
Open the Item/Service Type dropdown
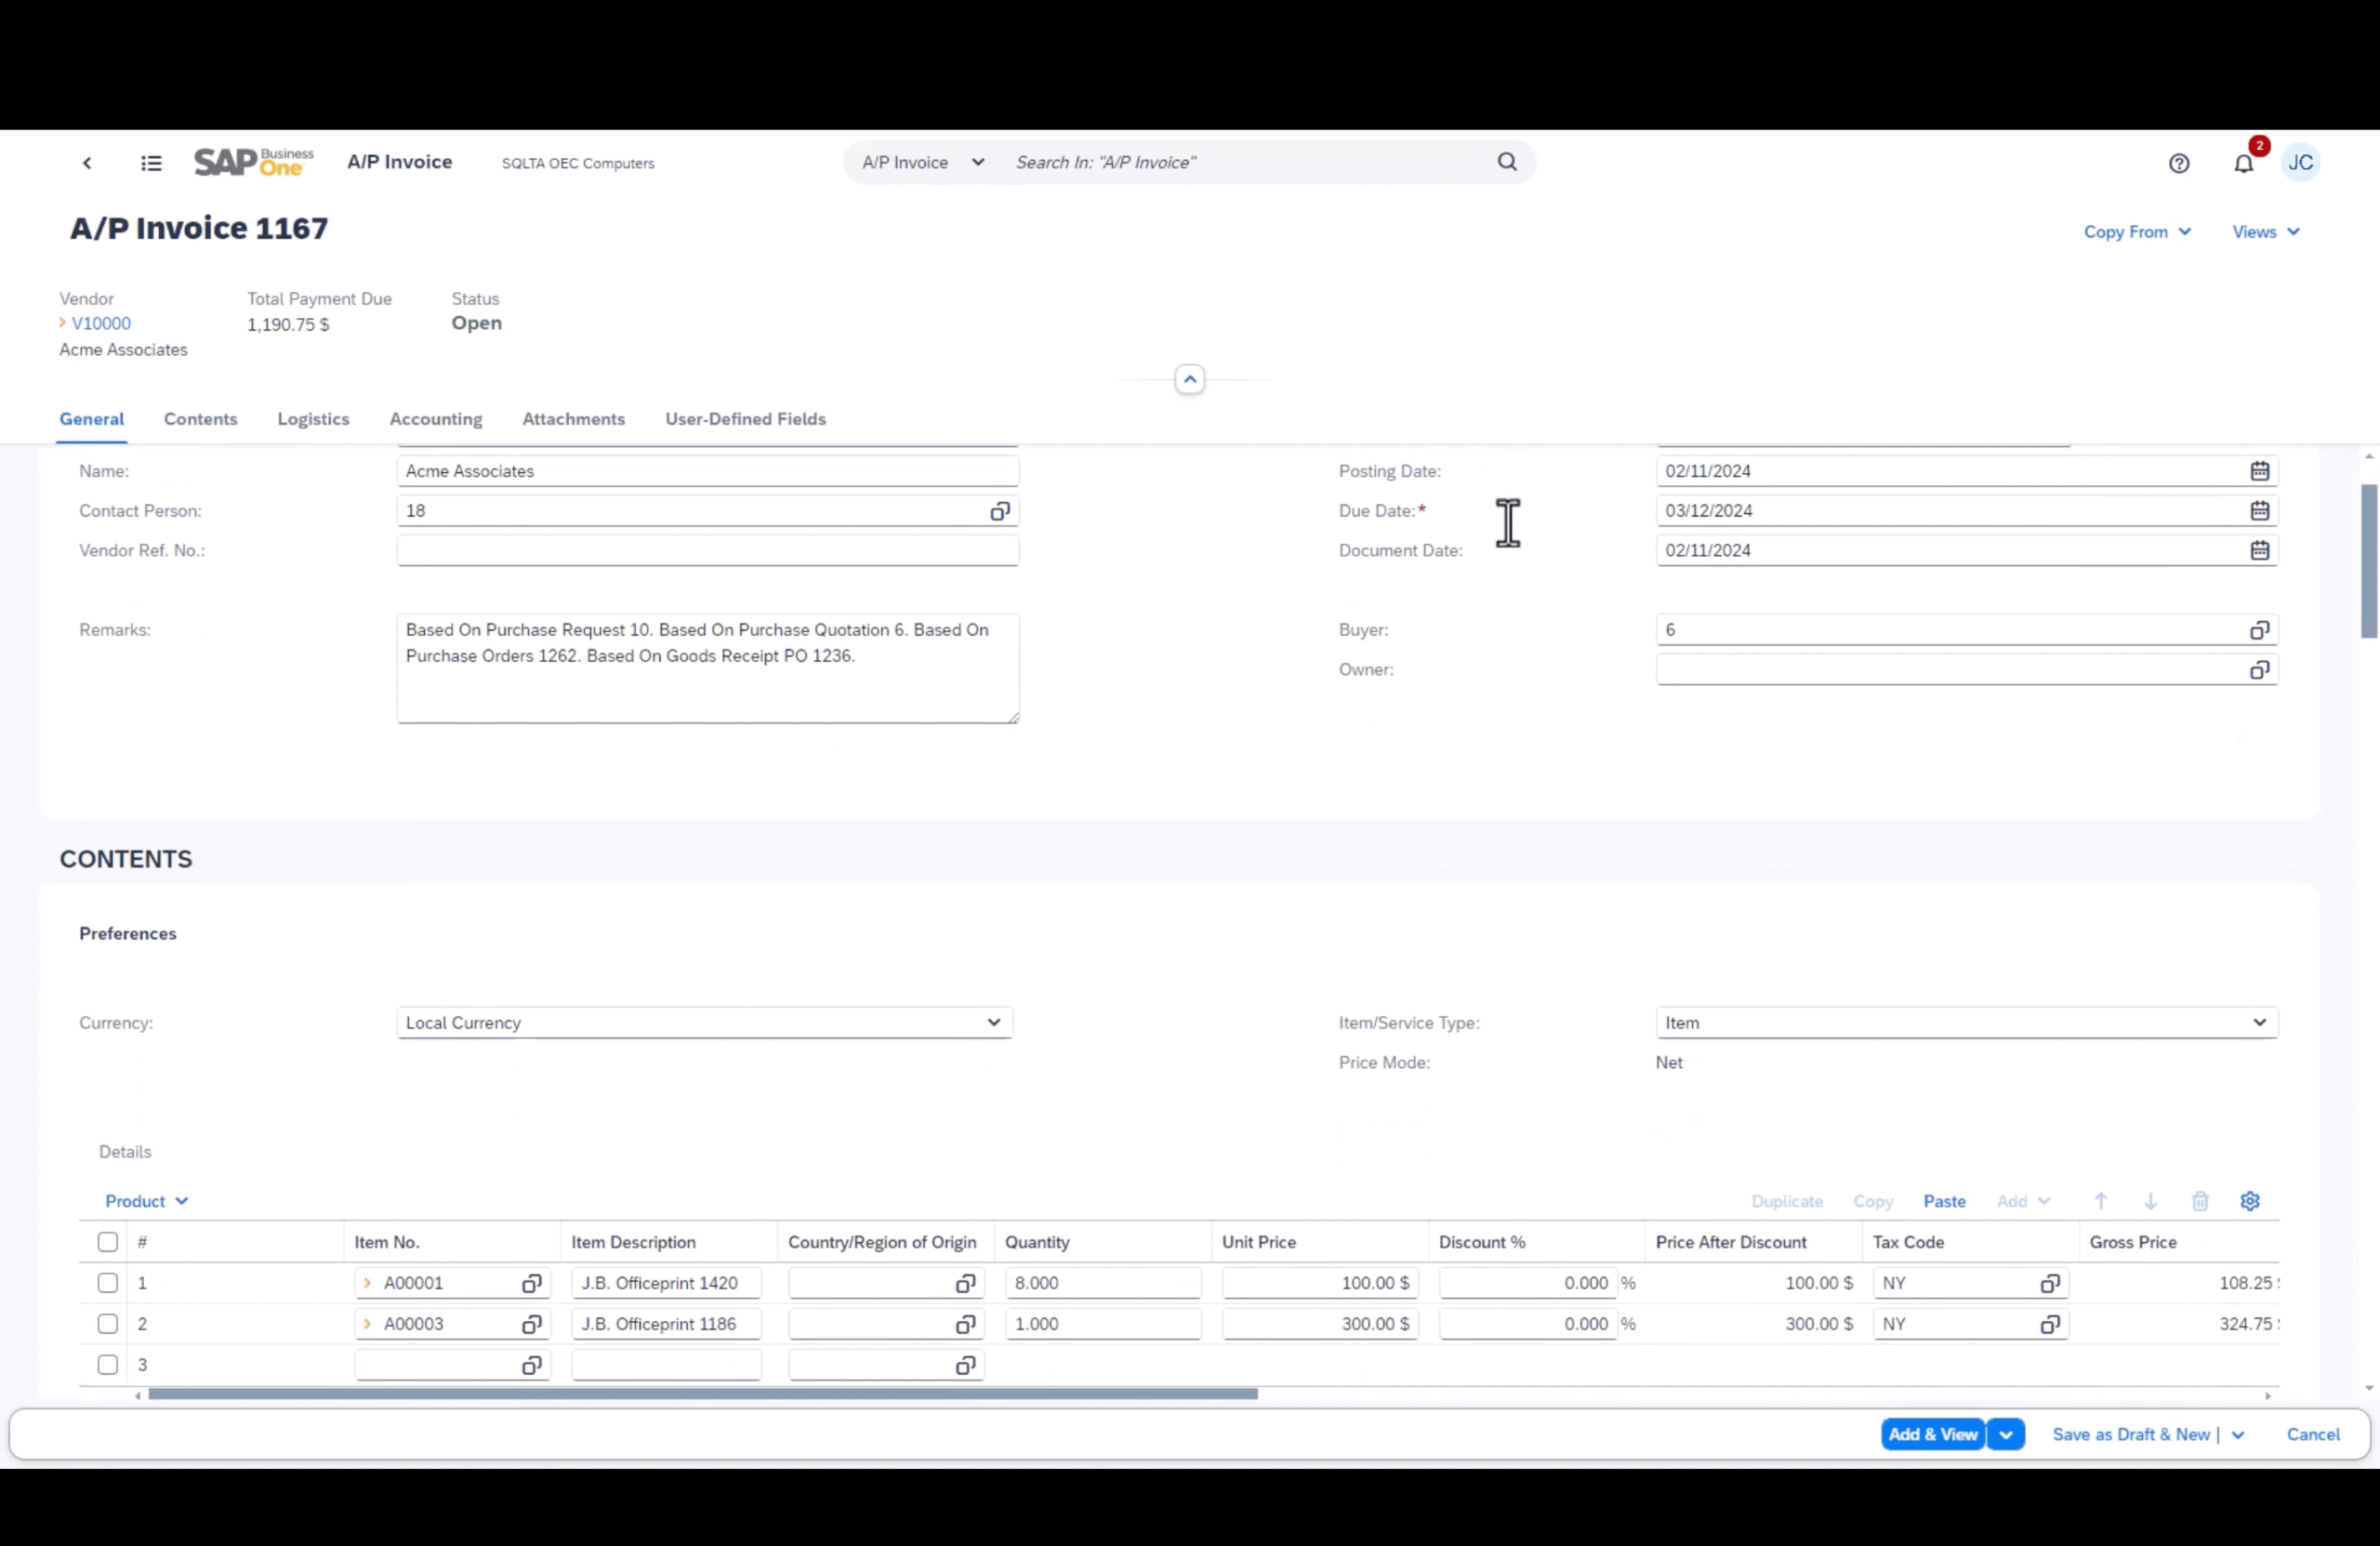pos(1966,1023)
